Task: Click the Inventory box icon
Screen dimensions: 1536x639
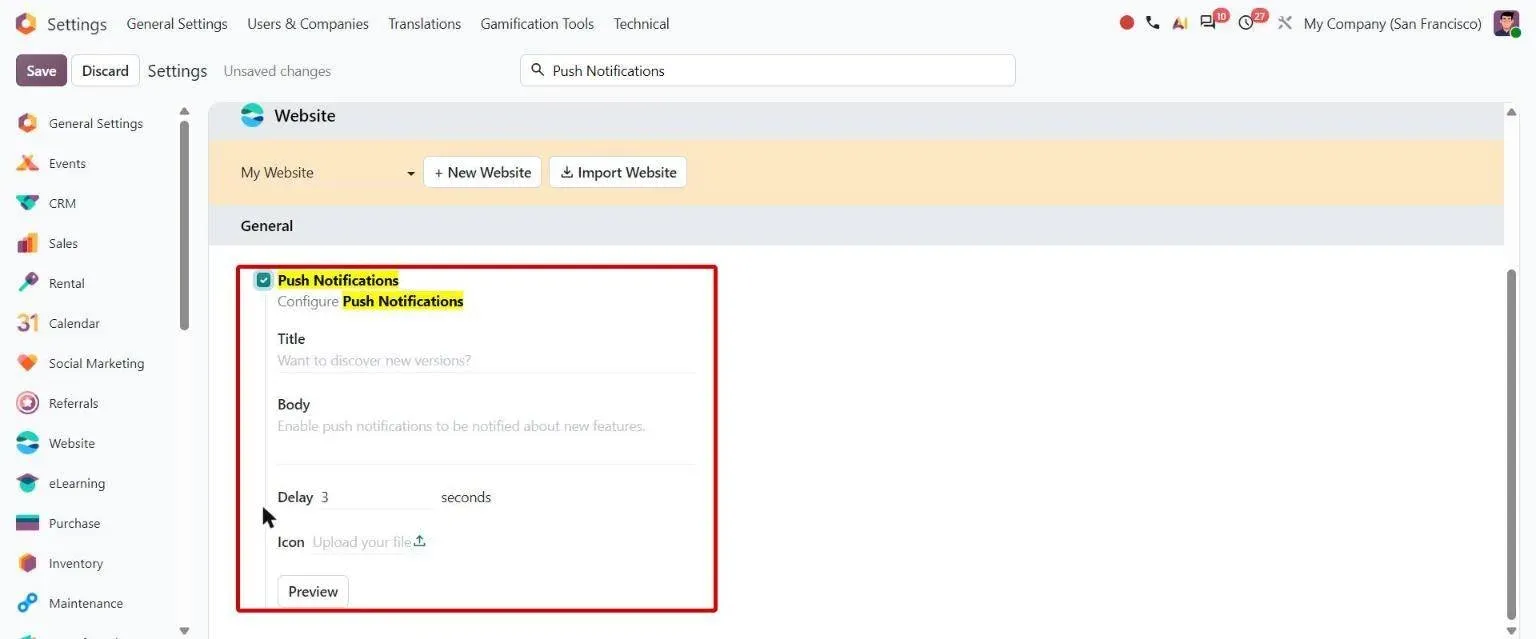Action: (28, 563)
